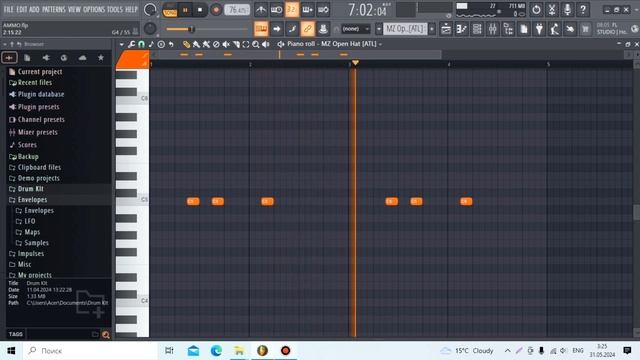
Task: Open the TOOLS menu
Action: coord(115,9)
